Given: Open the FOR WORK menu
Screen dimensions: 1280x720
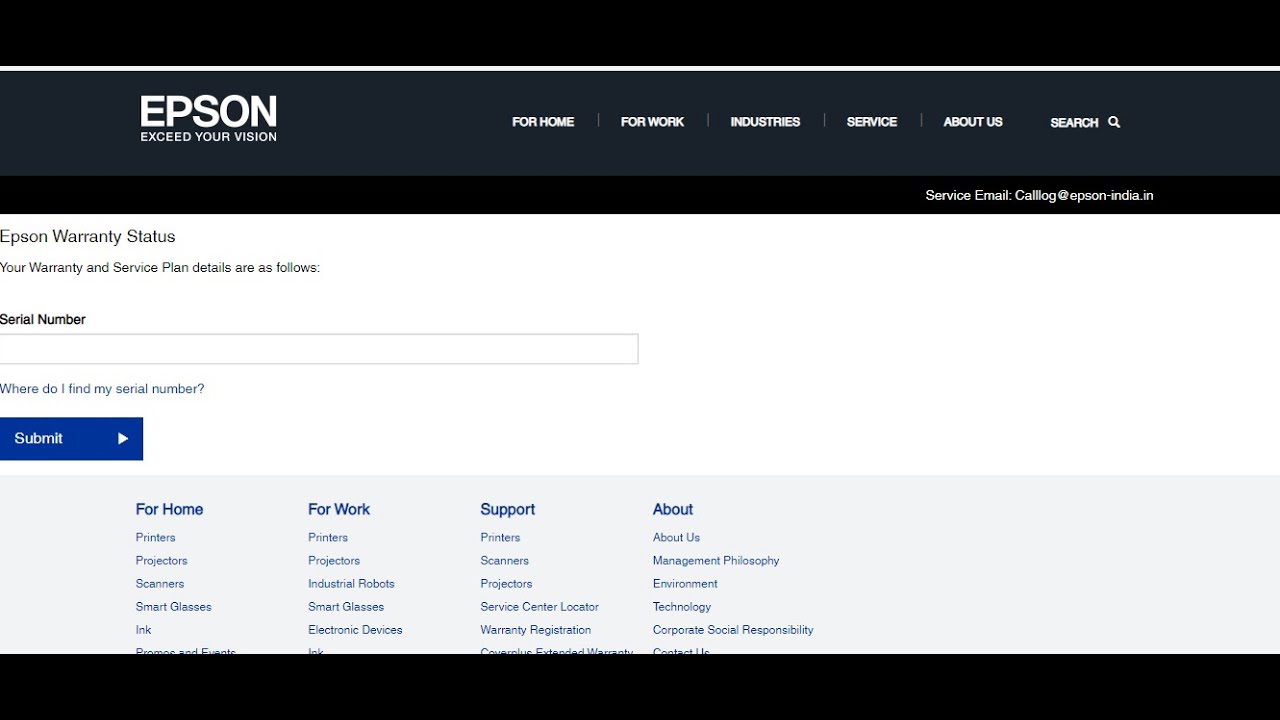Looking at the screenshot, I should click(652, 122).
